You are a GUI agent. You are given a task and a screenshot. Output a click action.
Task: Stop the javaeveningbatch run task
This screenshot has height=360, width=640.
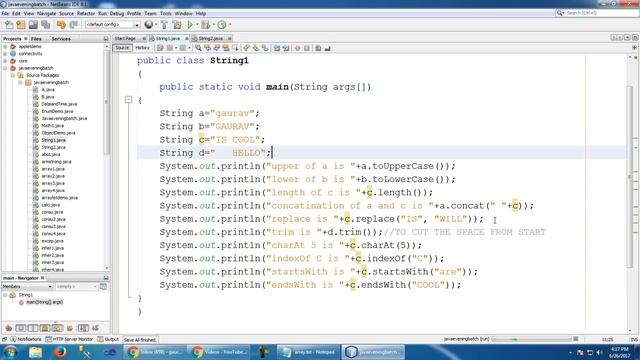point(576,339)
